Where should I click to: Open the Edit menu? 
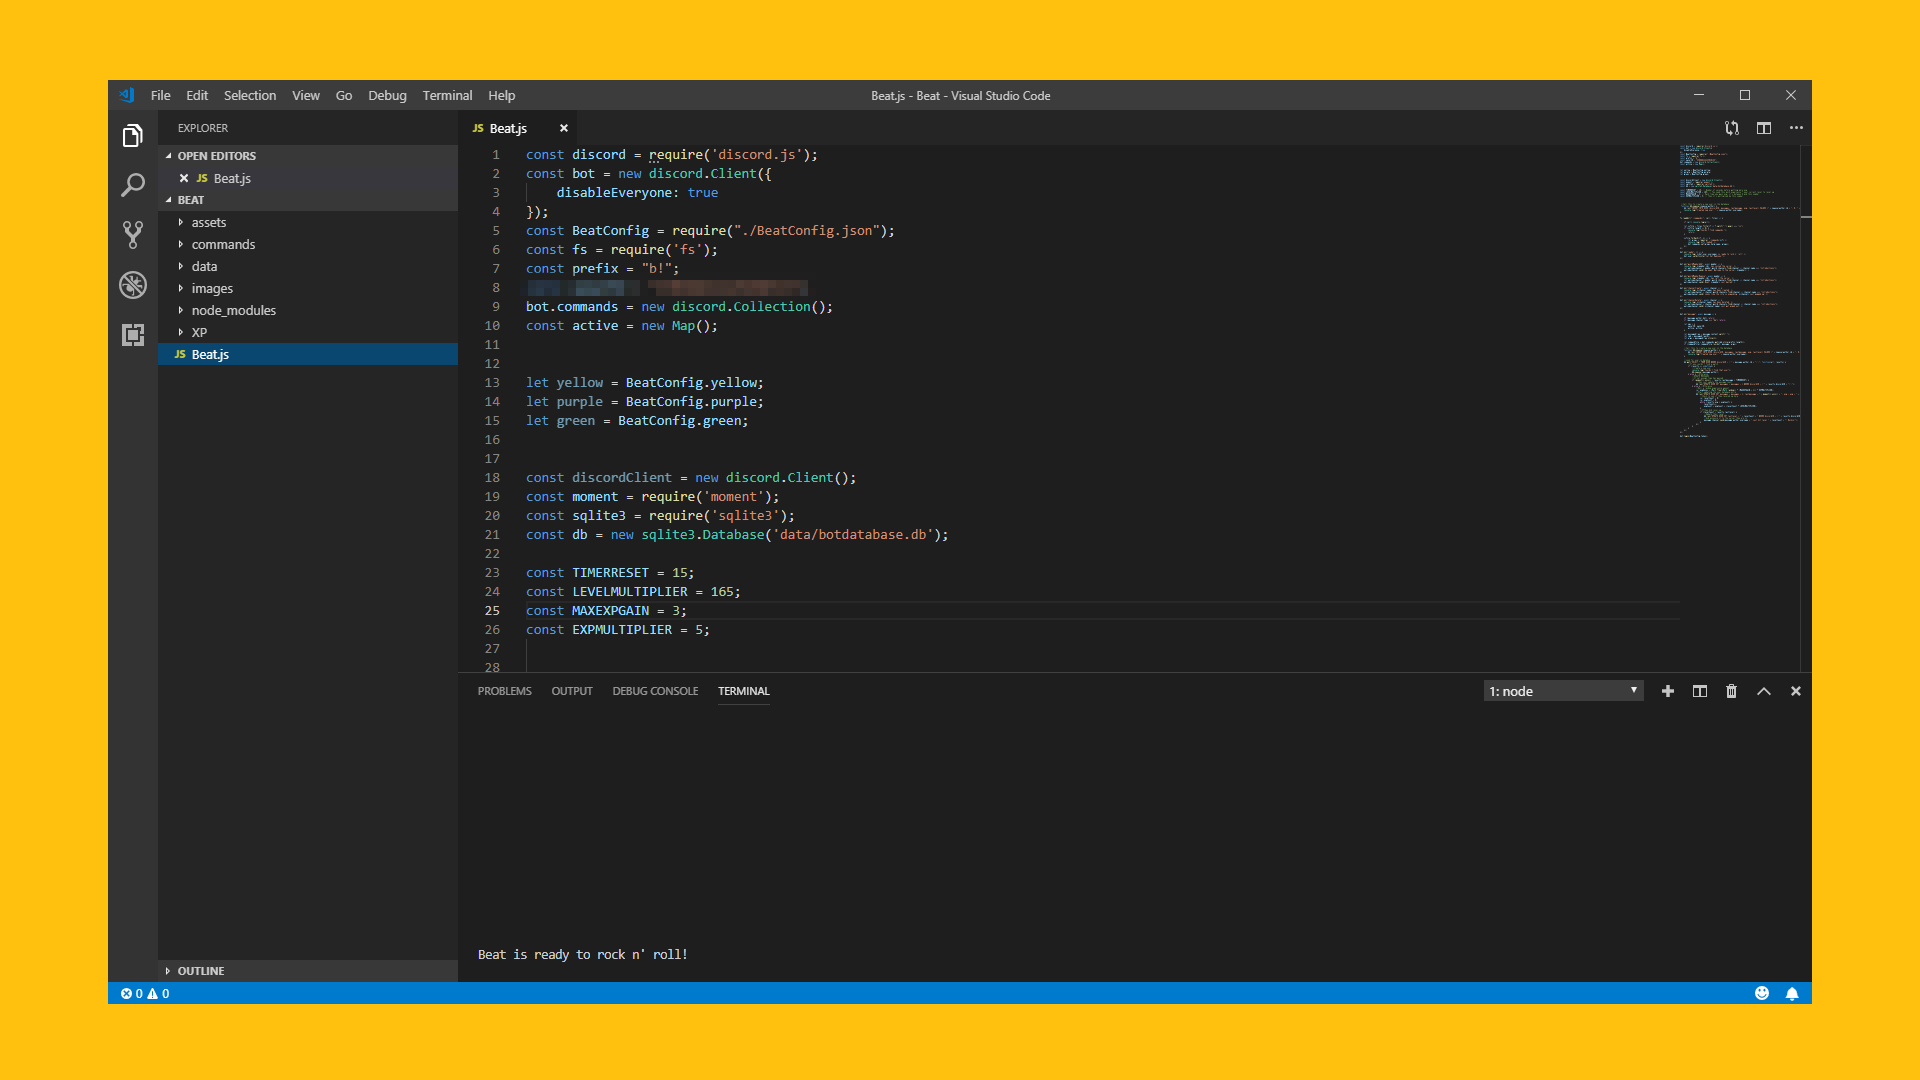[x=197, y=95]
